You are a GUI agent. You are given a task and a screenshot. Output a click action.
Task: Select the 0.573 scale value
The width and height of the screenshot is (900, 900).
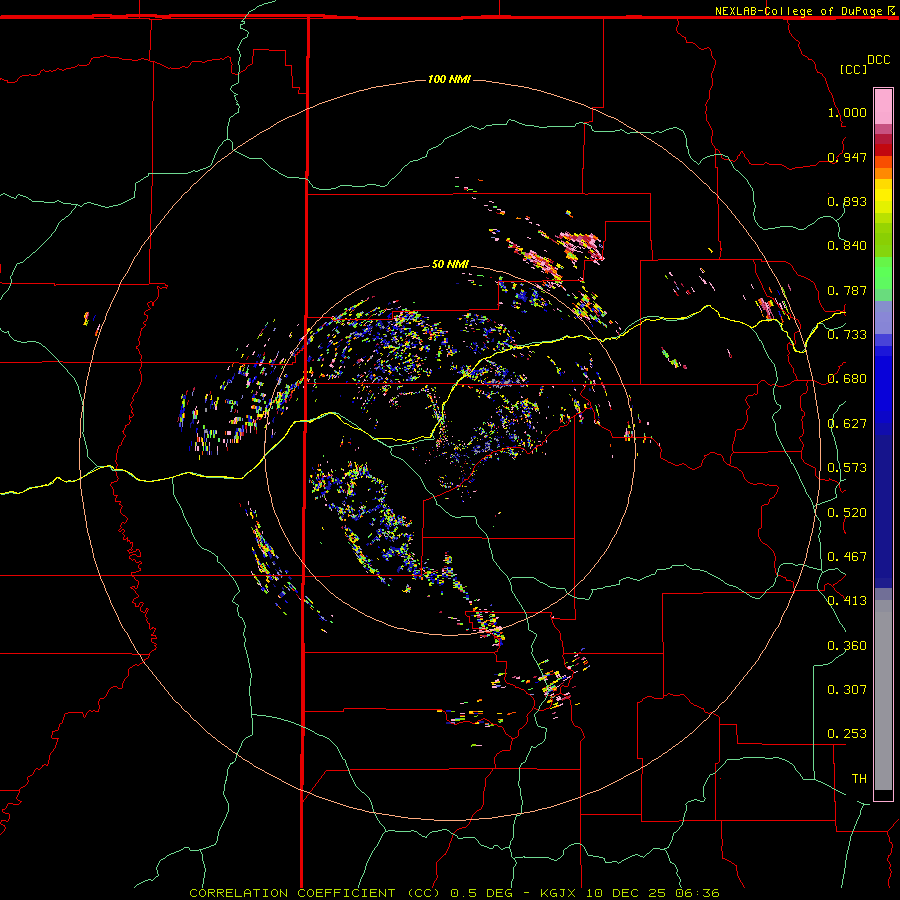pyautogui.click(x=847, y=468)
